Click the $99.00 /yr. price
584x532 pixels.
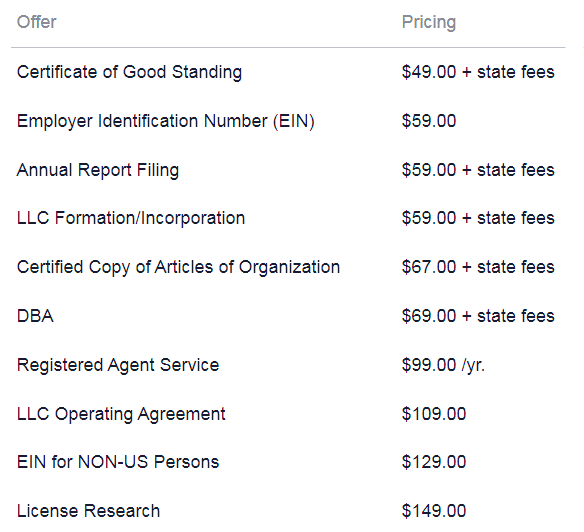click(x=443, y=365)
